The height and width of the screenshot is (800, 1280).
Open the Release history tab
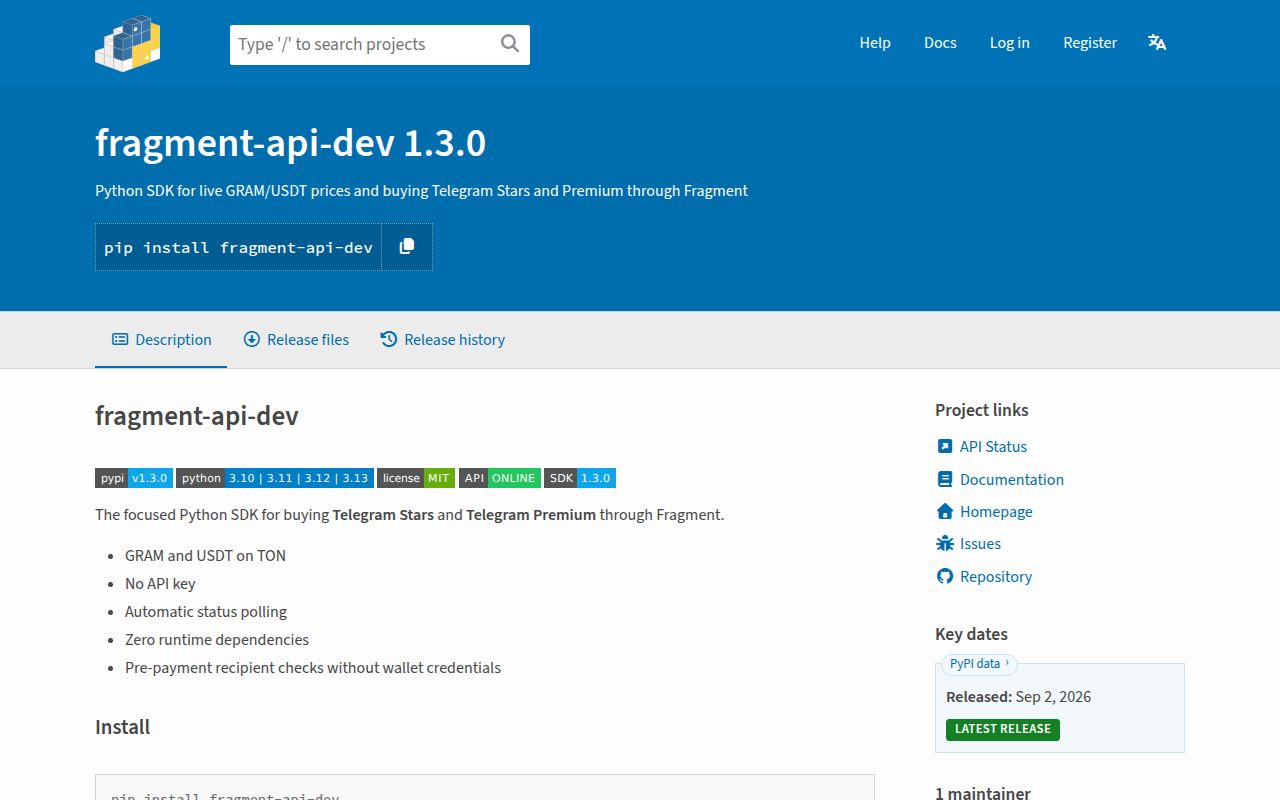click(x=442, y=340)
